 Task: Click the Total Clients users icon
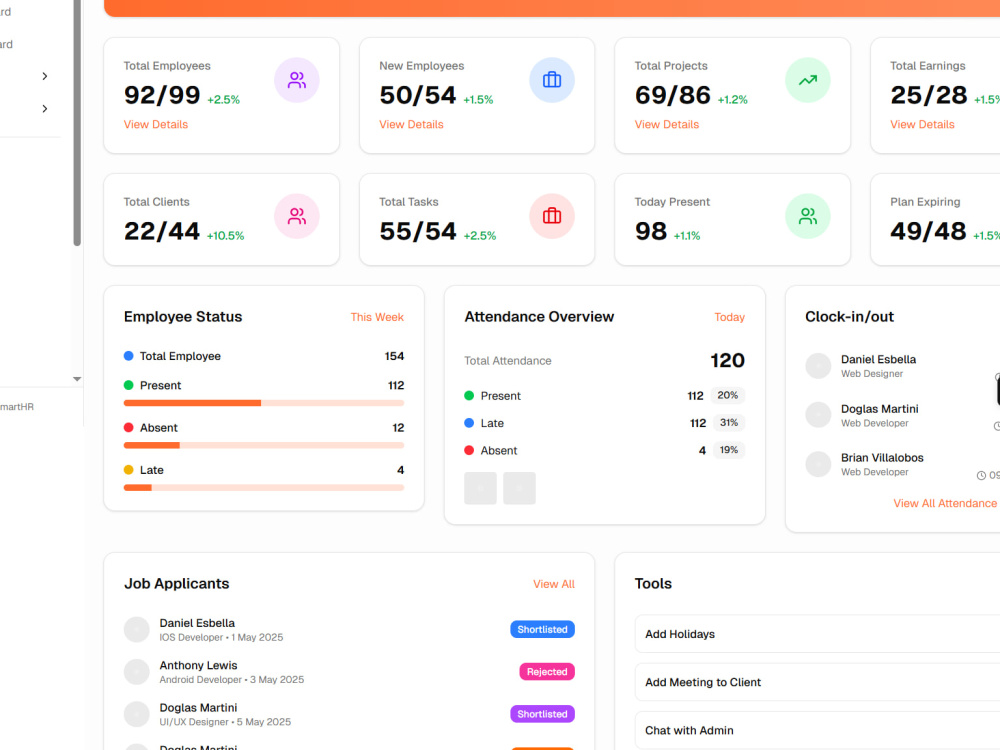coord(297,216)
